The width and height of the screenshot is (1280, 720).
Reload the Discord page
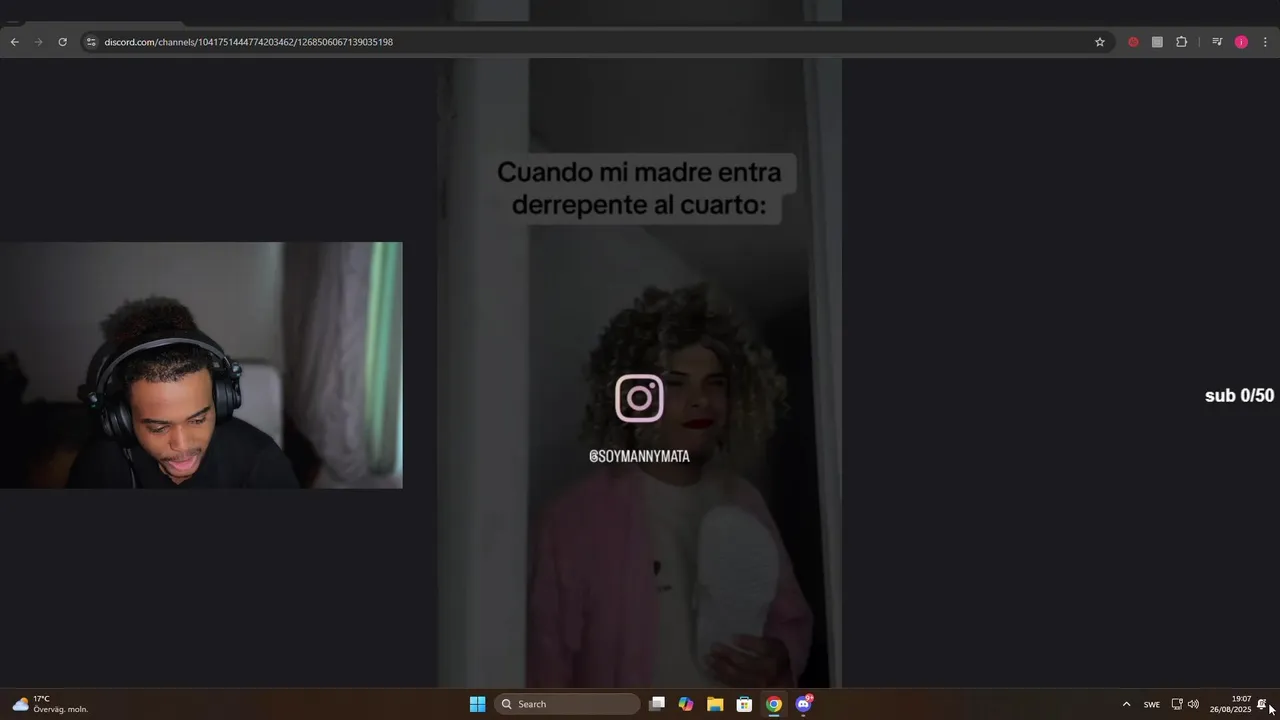tap(62, 42)
